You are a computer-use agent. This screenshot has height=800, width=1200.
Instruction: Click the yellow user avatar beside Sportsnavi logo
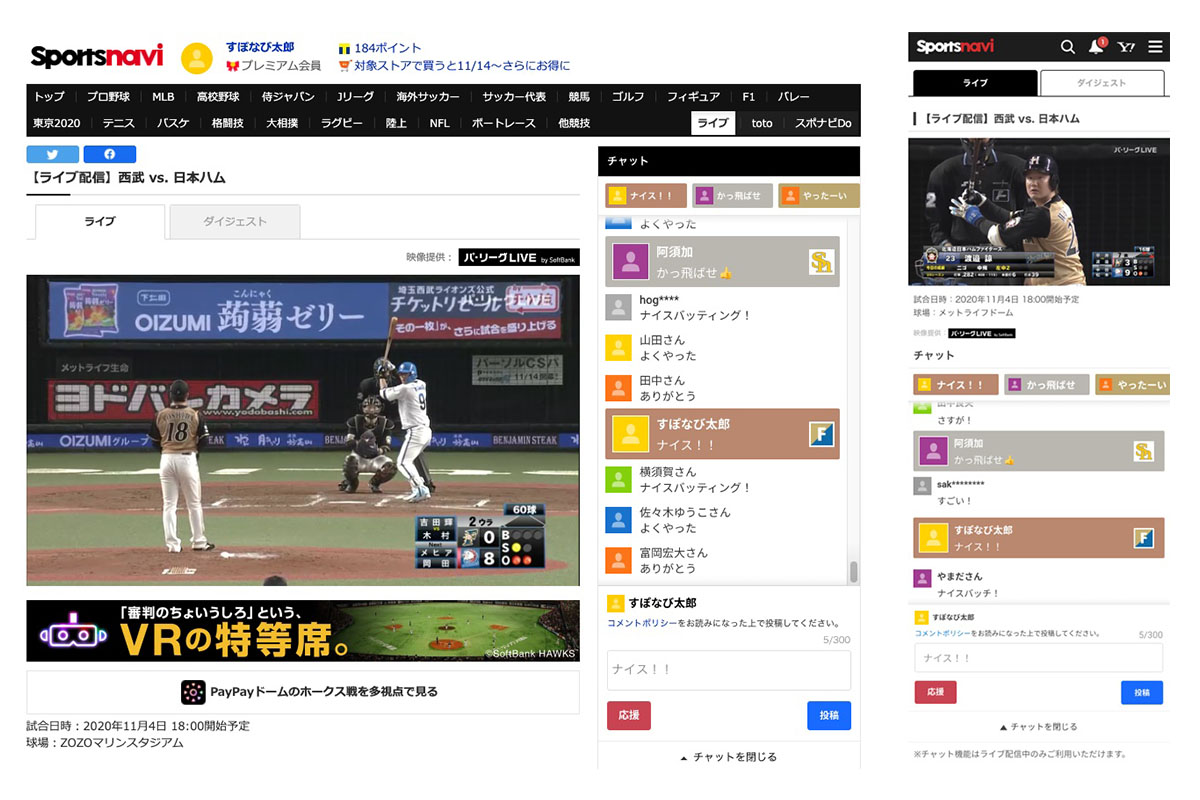(x=196, y=58)
